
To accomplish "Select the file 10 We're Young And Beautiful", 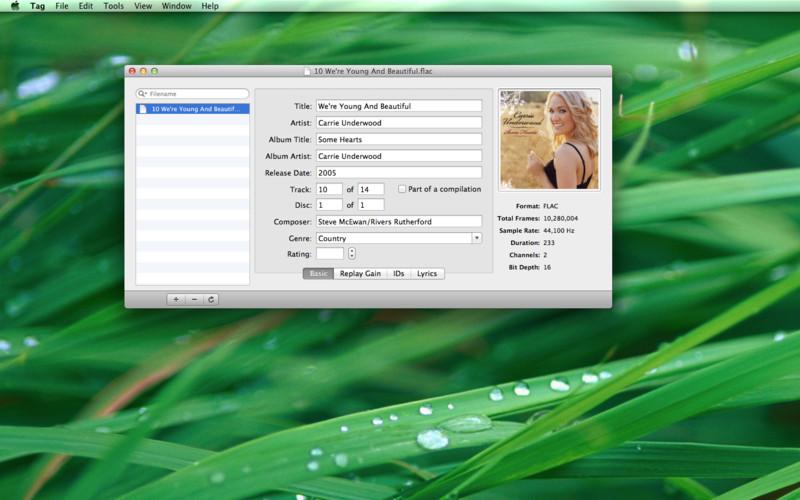I will (192, 109).
